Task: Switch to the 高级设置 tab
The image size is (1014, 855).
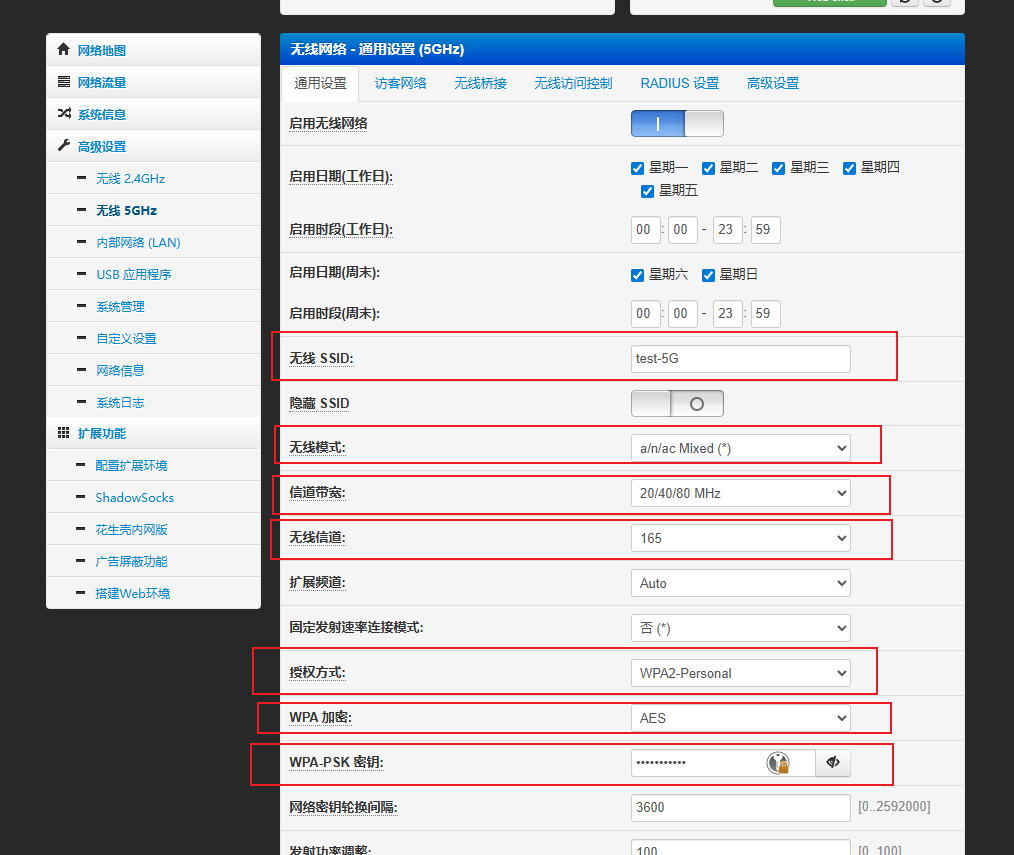Action: pyautogui.click(x=773, y=83)
